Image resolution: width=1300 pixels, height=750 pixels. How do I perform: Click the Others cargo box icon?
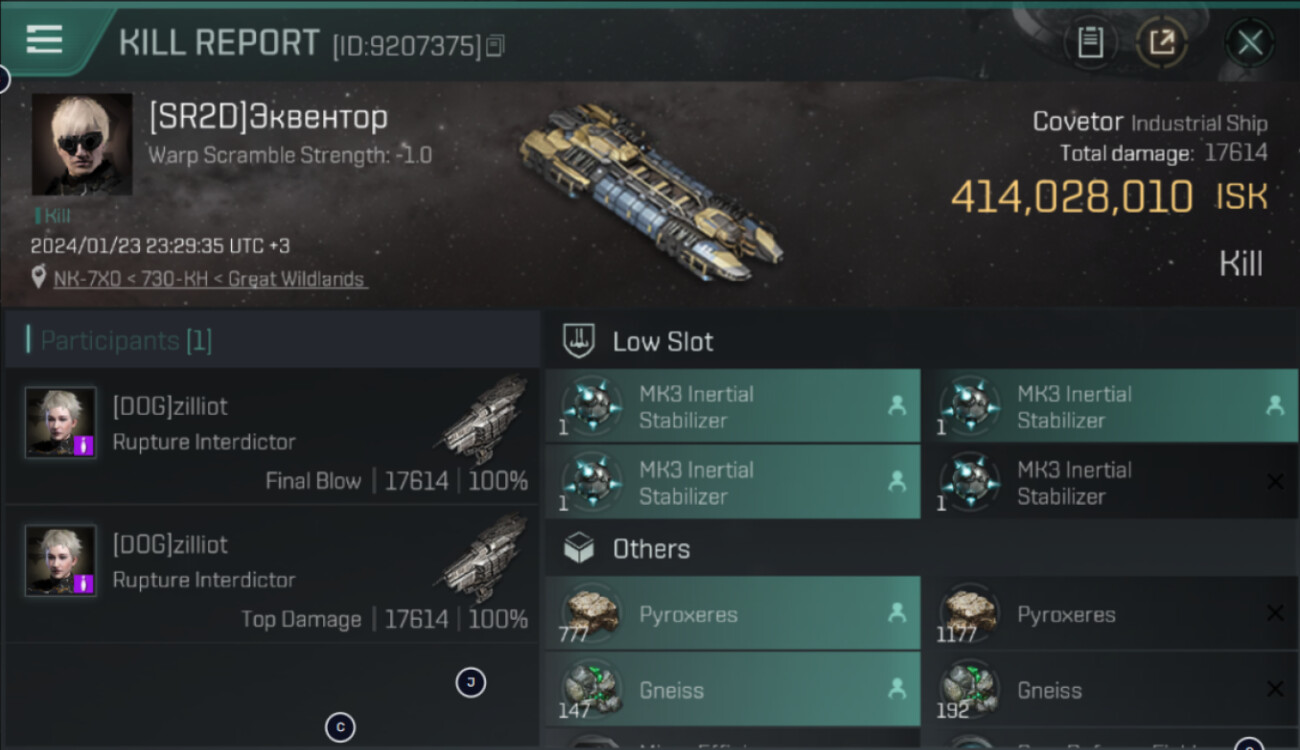click(x=580, y=548)
